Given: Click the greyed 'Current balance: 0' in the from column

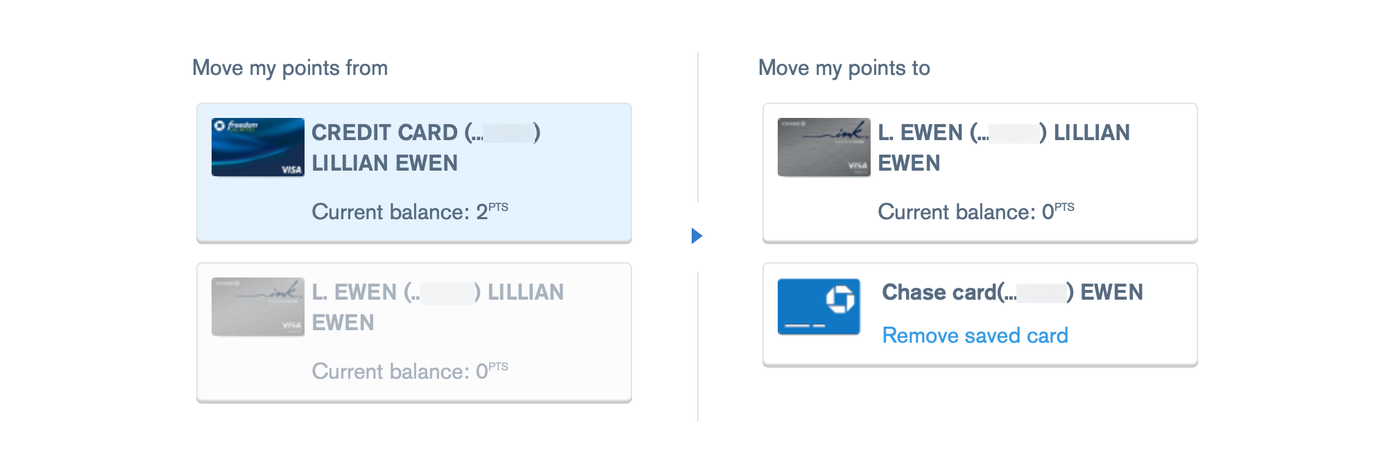Looking at the screenshot, I should (x=410, y=371).
